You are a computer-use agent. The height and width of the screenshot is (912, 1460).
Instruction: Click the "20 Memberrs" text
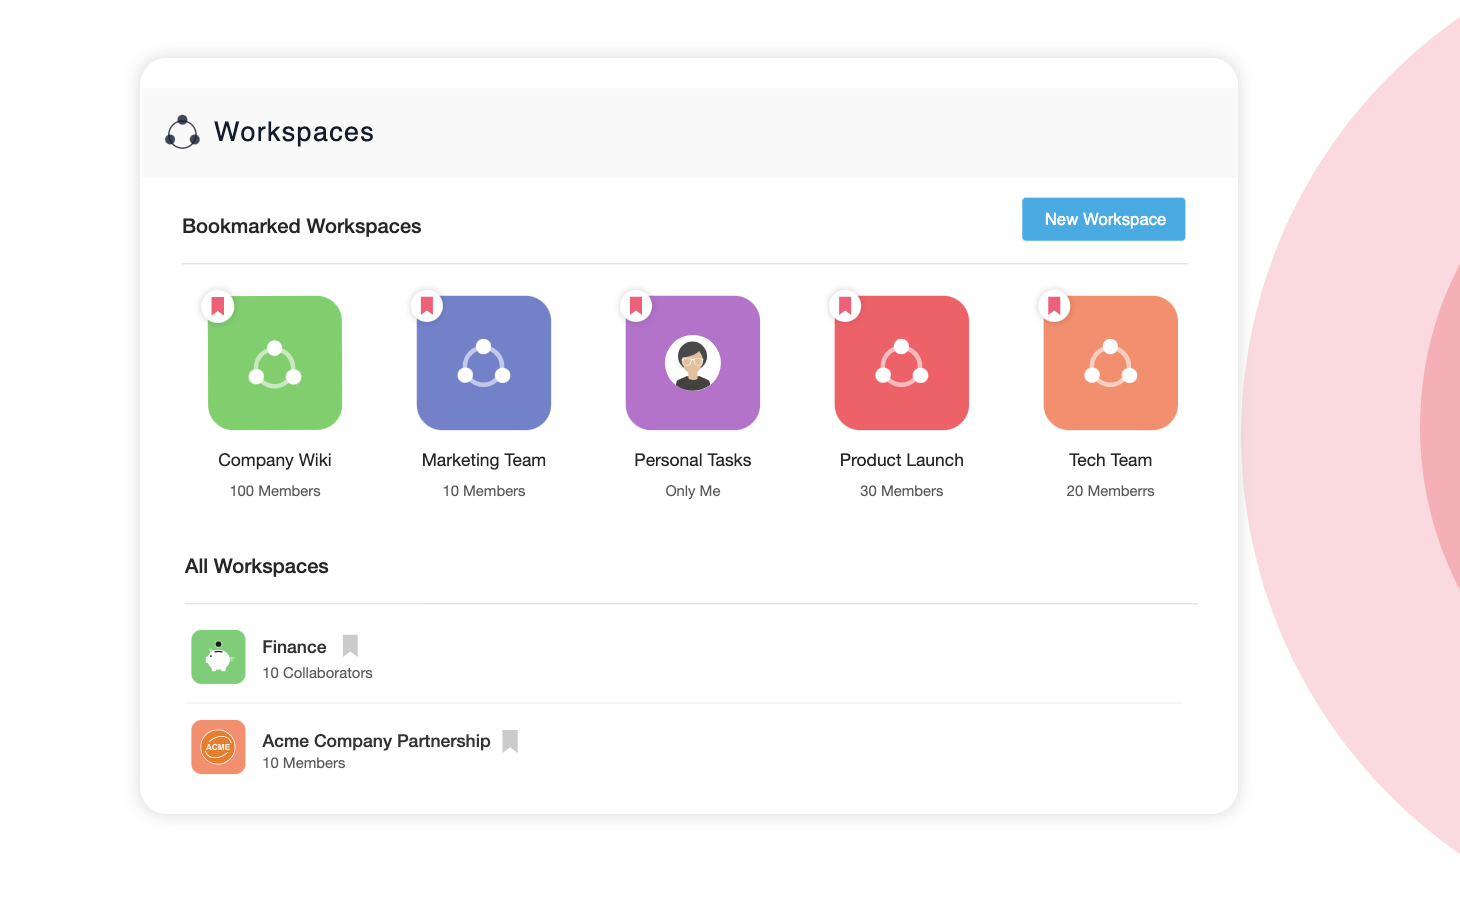[x=1111, y=491]
